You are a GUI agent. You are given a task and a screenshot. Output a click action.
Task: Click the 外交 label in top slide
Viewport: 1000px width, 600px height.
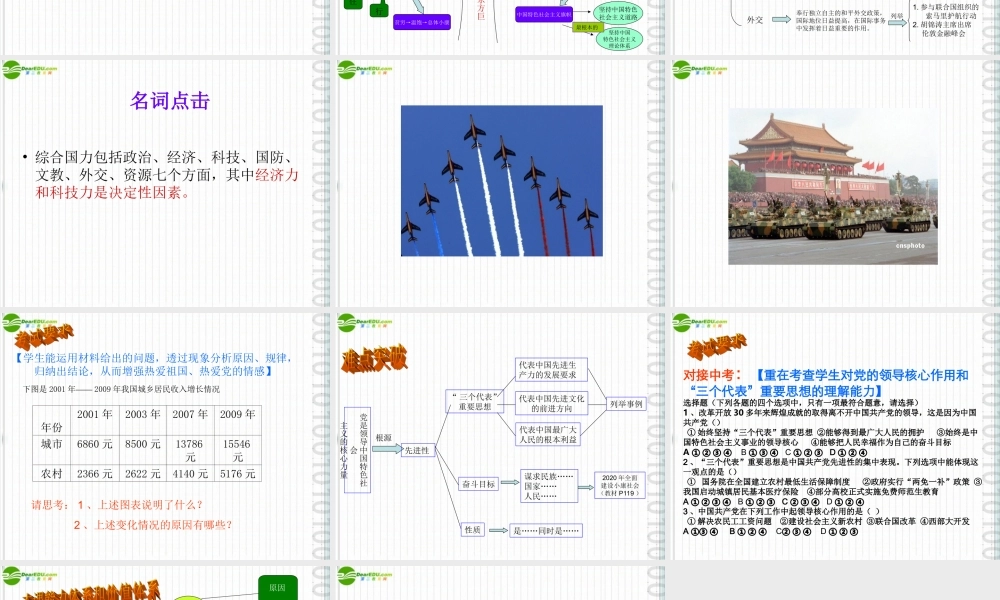(755, 20)
